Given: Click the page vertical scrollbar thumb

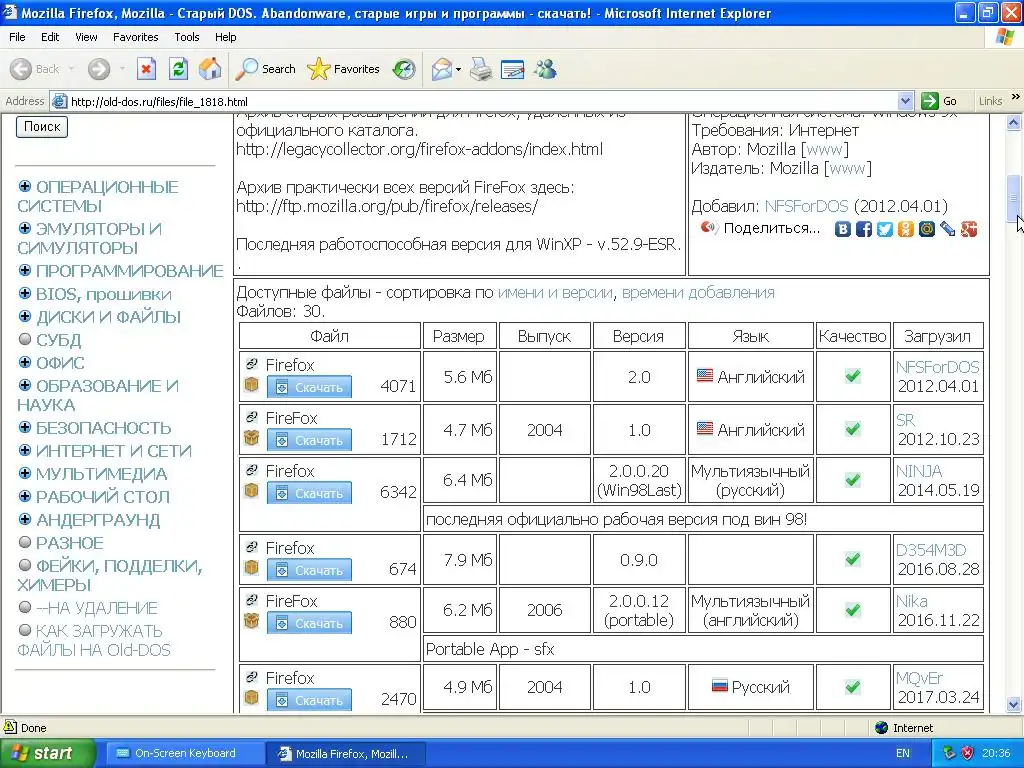Looking at the screenshot, I should [x=1014, y=197].
